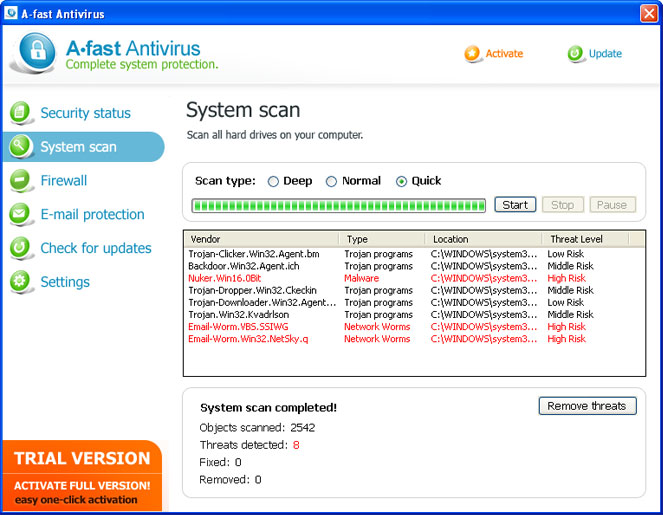Select the Normal scan type
Screen dimensions: 663x515
tap(331, 181)
